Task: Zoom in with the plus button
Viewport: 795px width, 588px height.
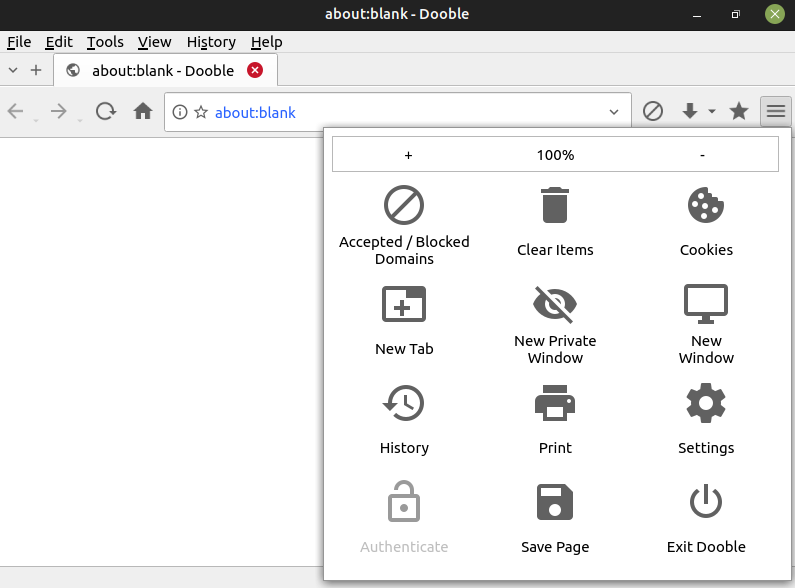Action: (x=408, y=155)
